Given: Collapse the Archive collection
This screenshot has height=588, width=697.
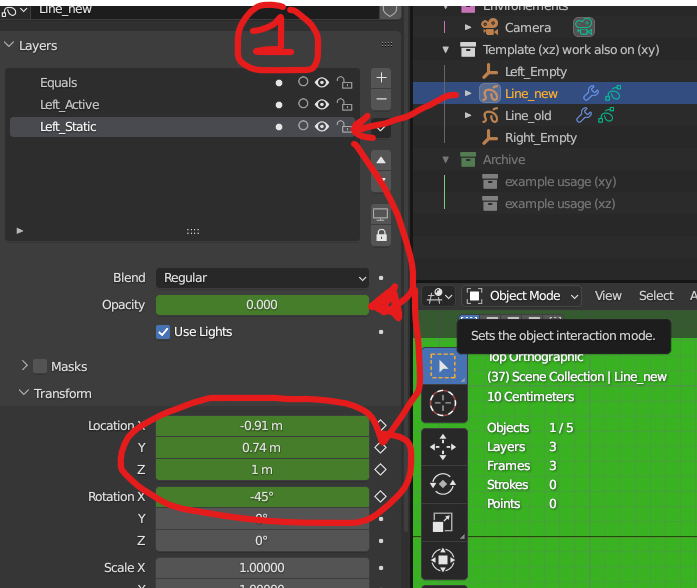Looking at the screenshot, I should tap(446, 160).
